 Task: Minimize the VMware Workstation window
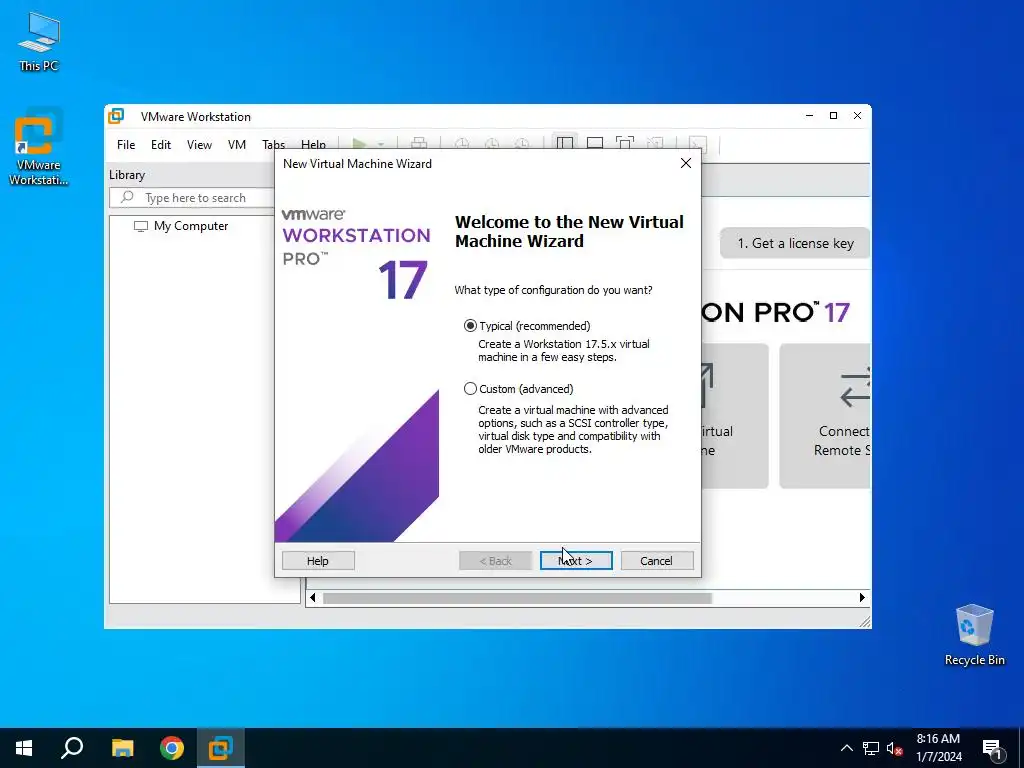click(x=809, y=116)
